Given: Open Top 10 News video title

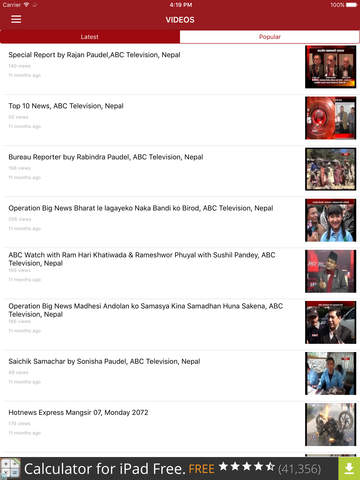Looking at the screenshot, I should pos(66,106).
